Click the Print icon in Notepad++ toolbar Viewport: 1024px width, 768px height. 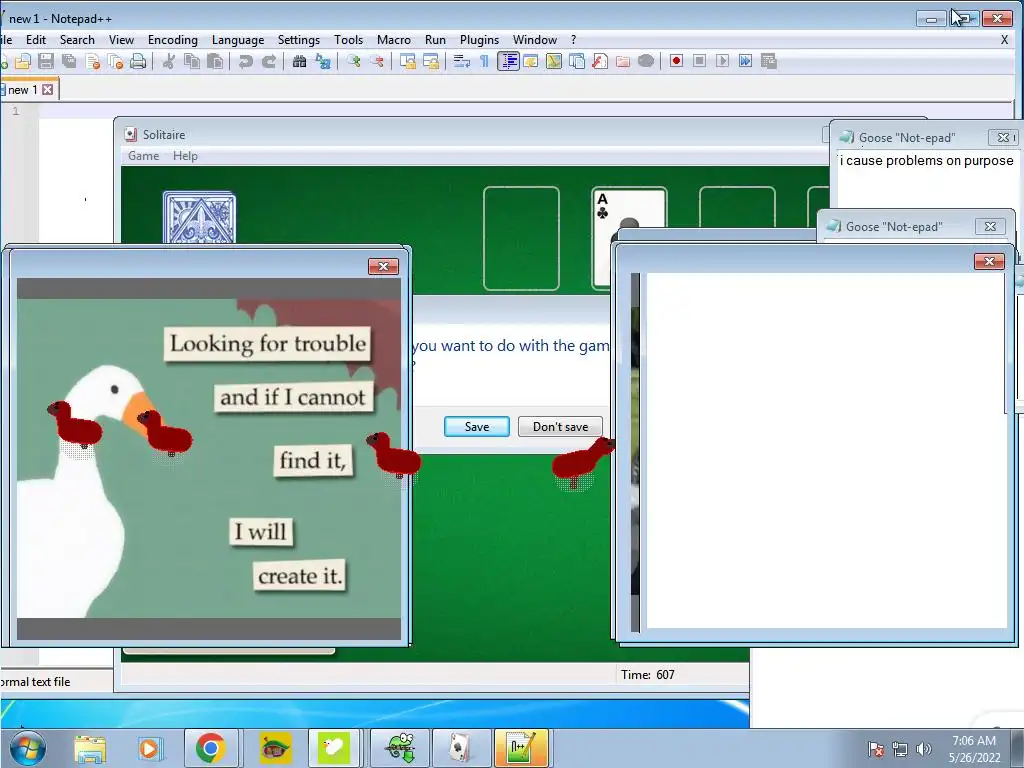pos(138,61)
